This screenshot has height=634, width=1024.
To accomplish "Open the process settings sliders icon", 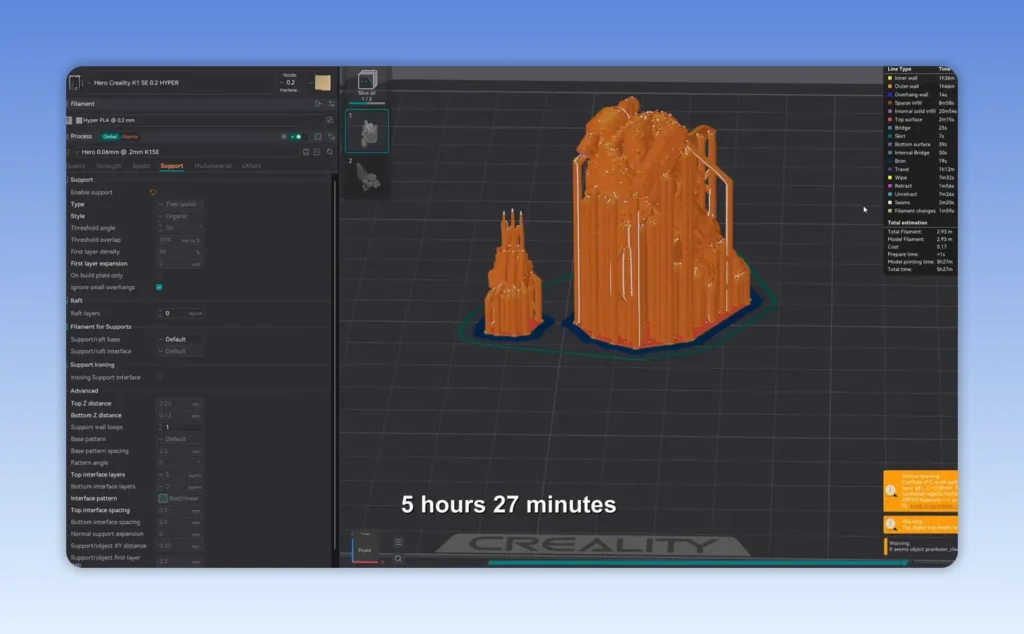I will pyautogui.click(x=331, y=136).
